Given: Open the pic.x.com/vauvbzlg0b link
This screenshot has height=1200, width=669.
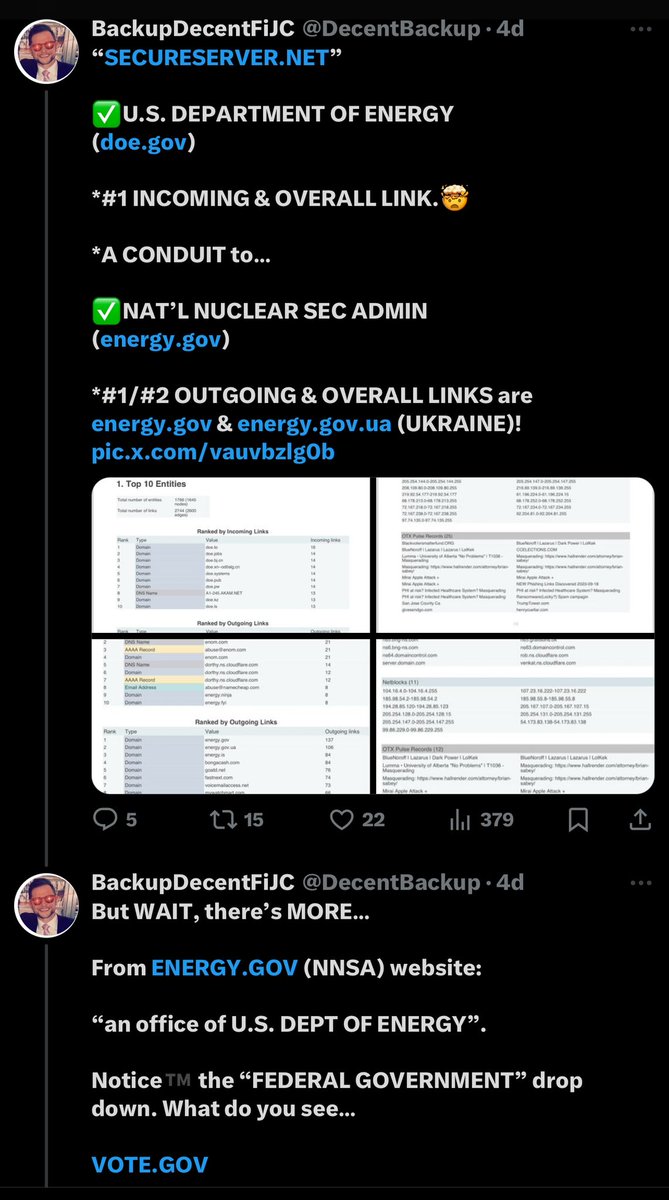Looking at the screenshot, I should click(213, 452).
